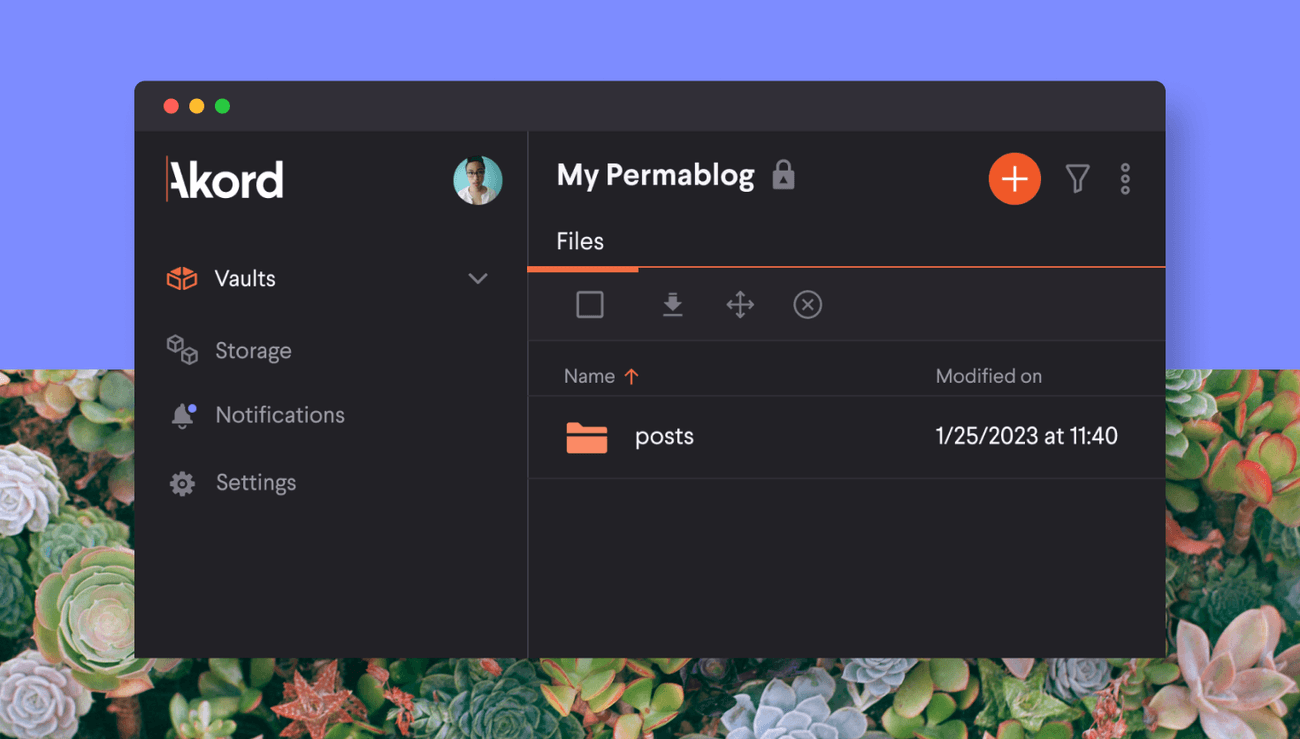
Task: Click the move arrows icon
Action: click(x=740, y=305)
